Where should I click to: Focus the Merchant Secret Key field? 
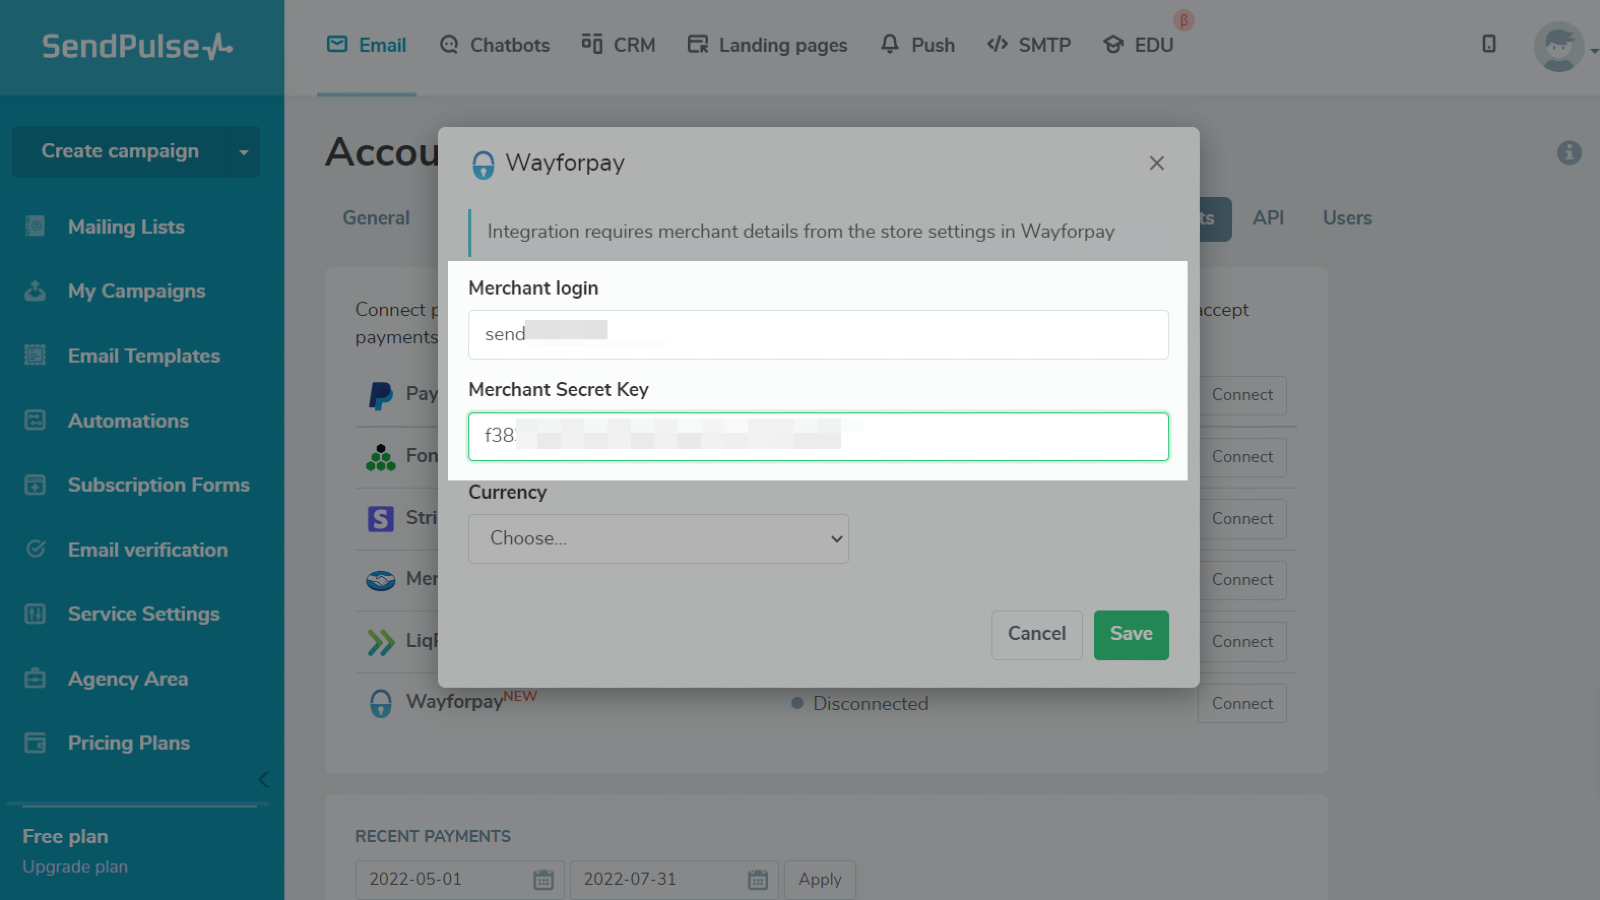(x=818, y=437)
